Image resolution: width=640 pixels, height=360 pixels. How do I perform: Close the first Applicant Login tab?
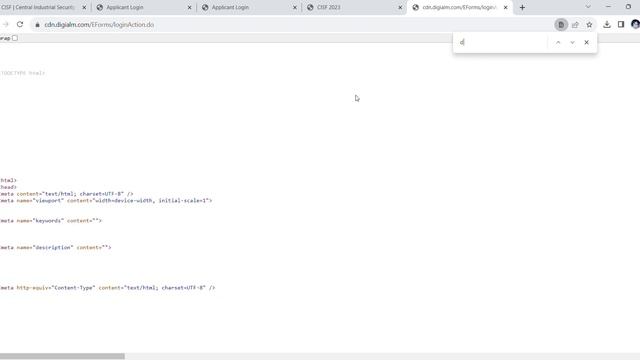(x=189, y=7)
